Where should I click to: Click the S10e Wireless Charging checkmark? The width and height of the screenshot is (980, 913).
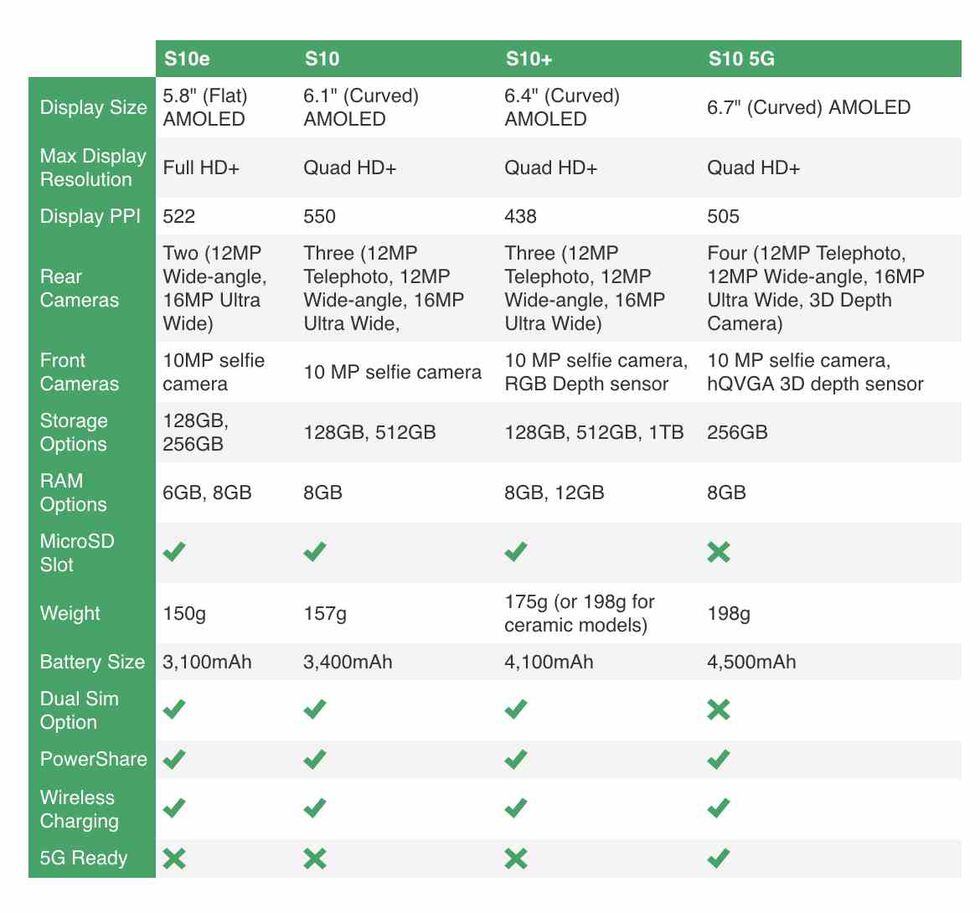click(175, 808)
